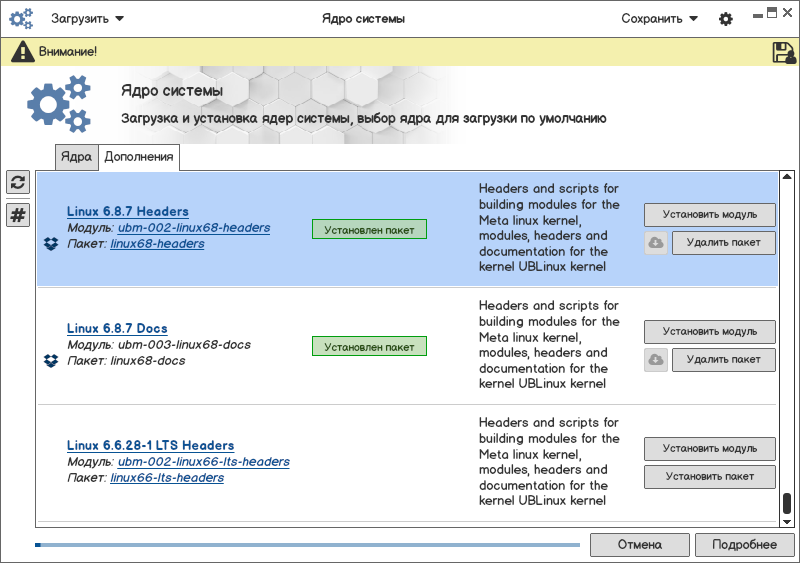Click the warning triangle icon
The width and height of the screenshot is (800, 563).
[x=22, y=52]
